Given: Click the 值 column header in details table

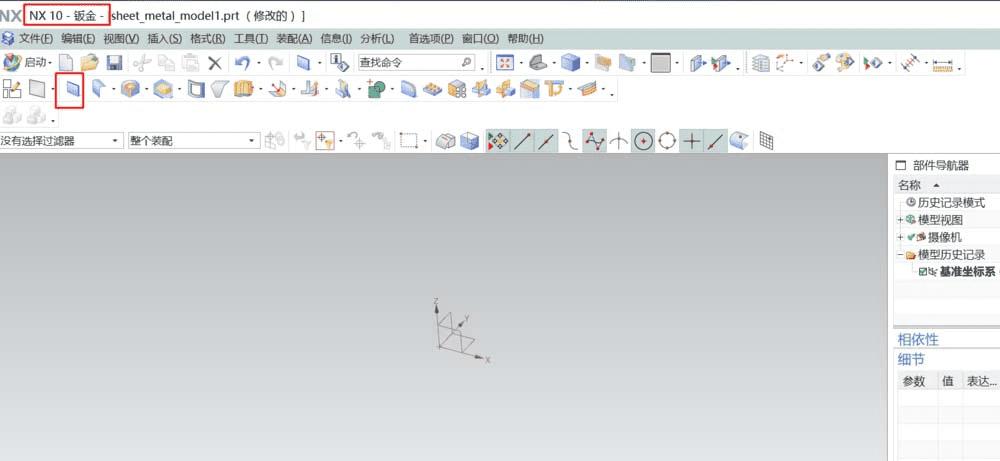Looking at the screenshot, I should pyautogui.click(x=950, y=381).
